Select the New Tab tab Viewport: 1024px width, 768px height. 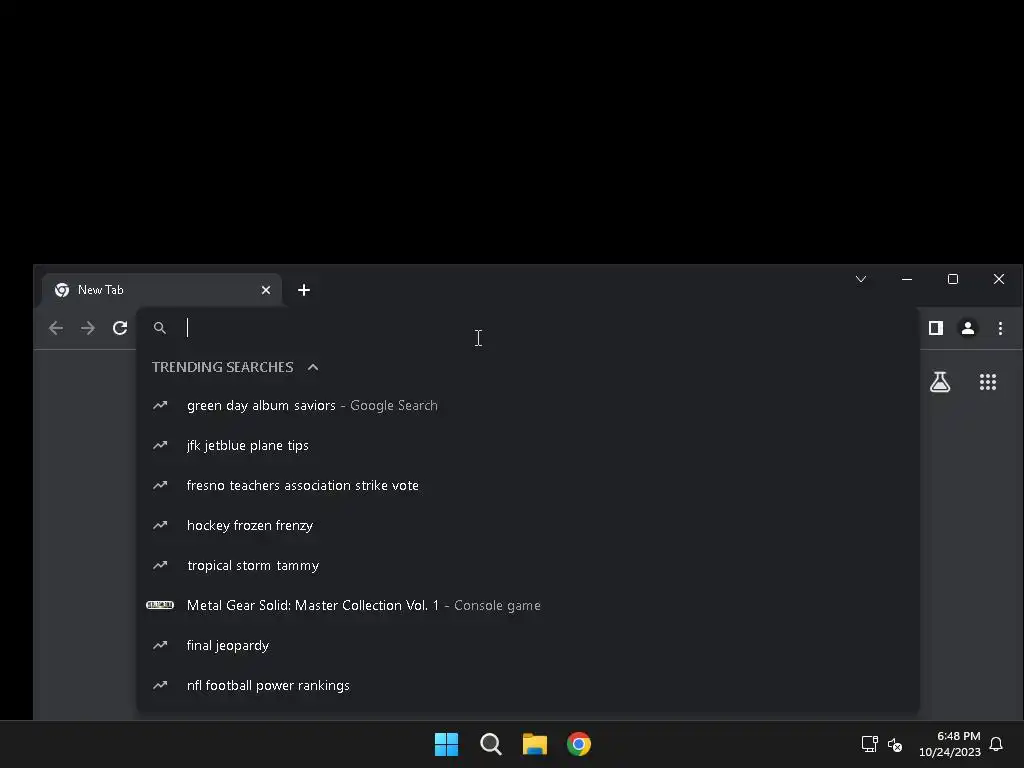click(162, 290)
